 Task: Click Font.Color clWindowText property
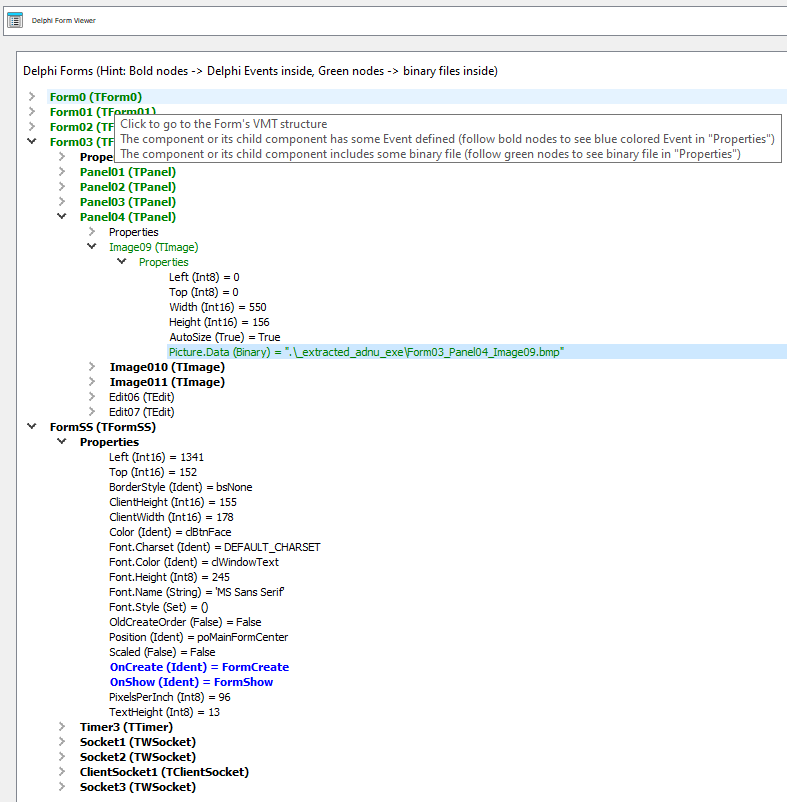click(194, 562)
